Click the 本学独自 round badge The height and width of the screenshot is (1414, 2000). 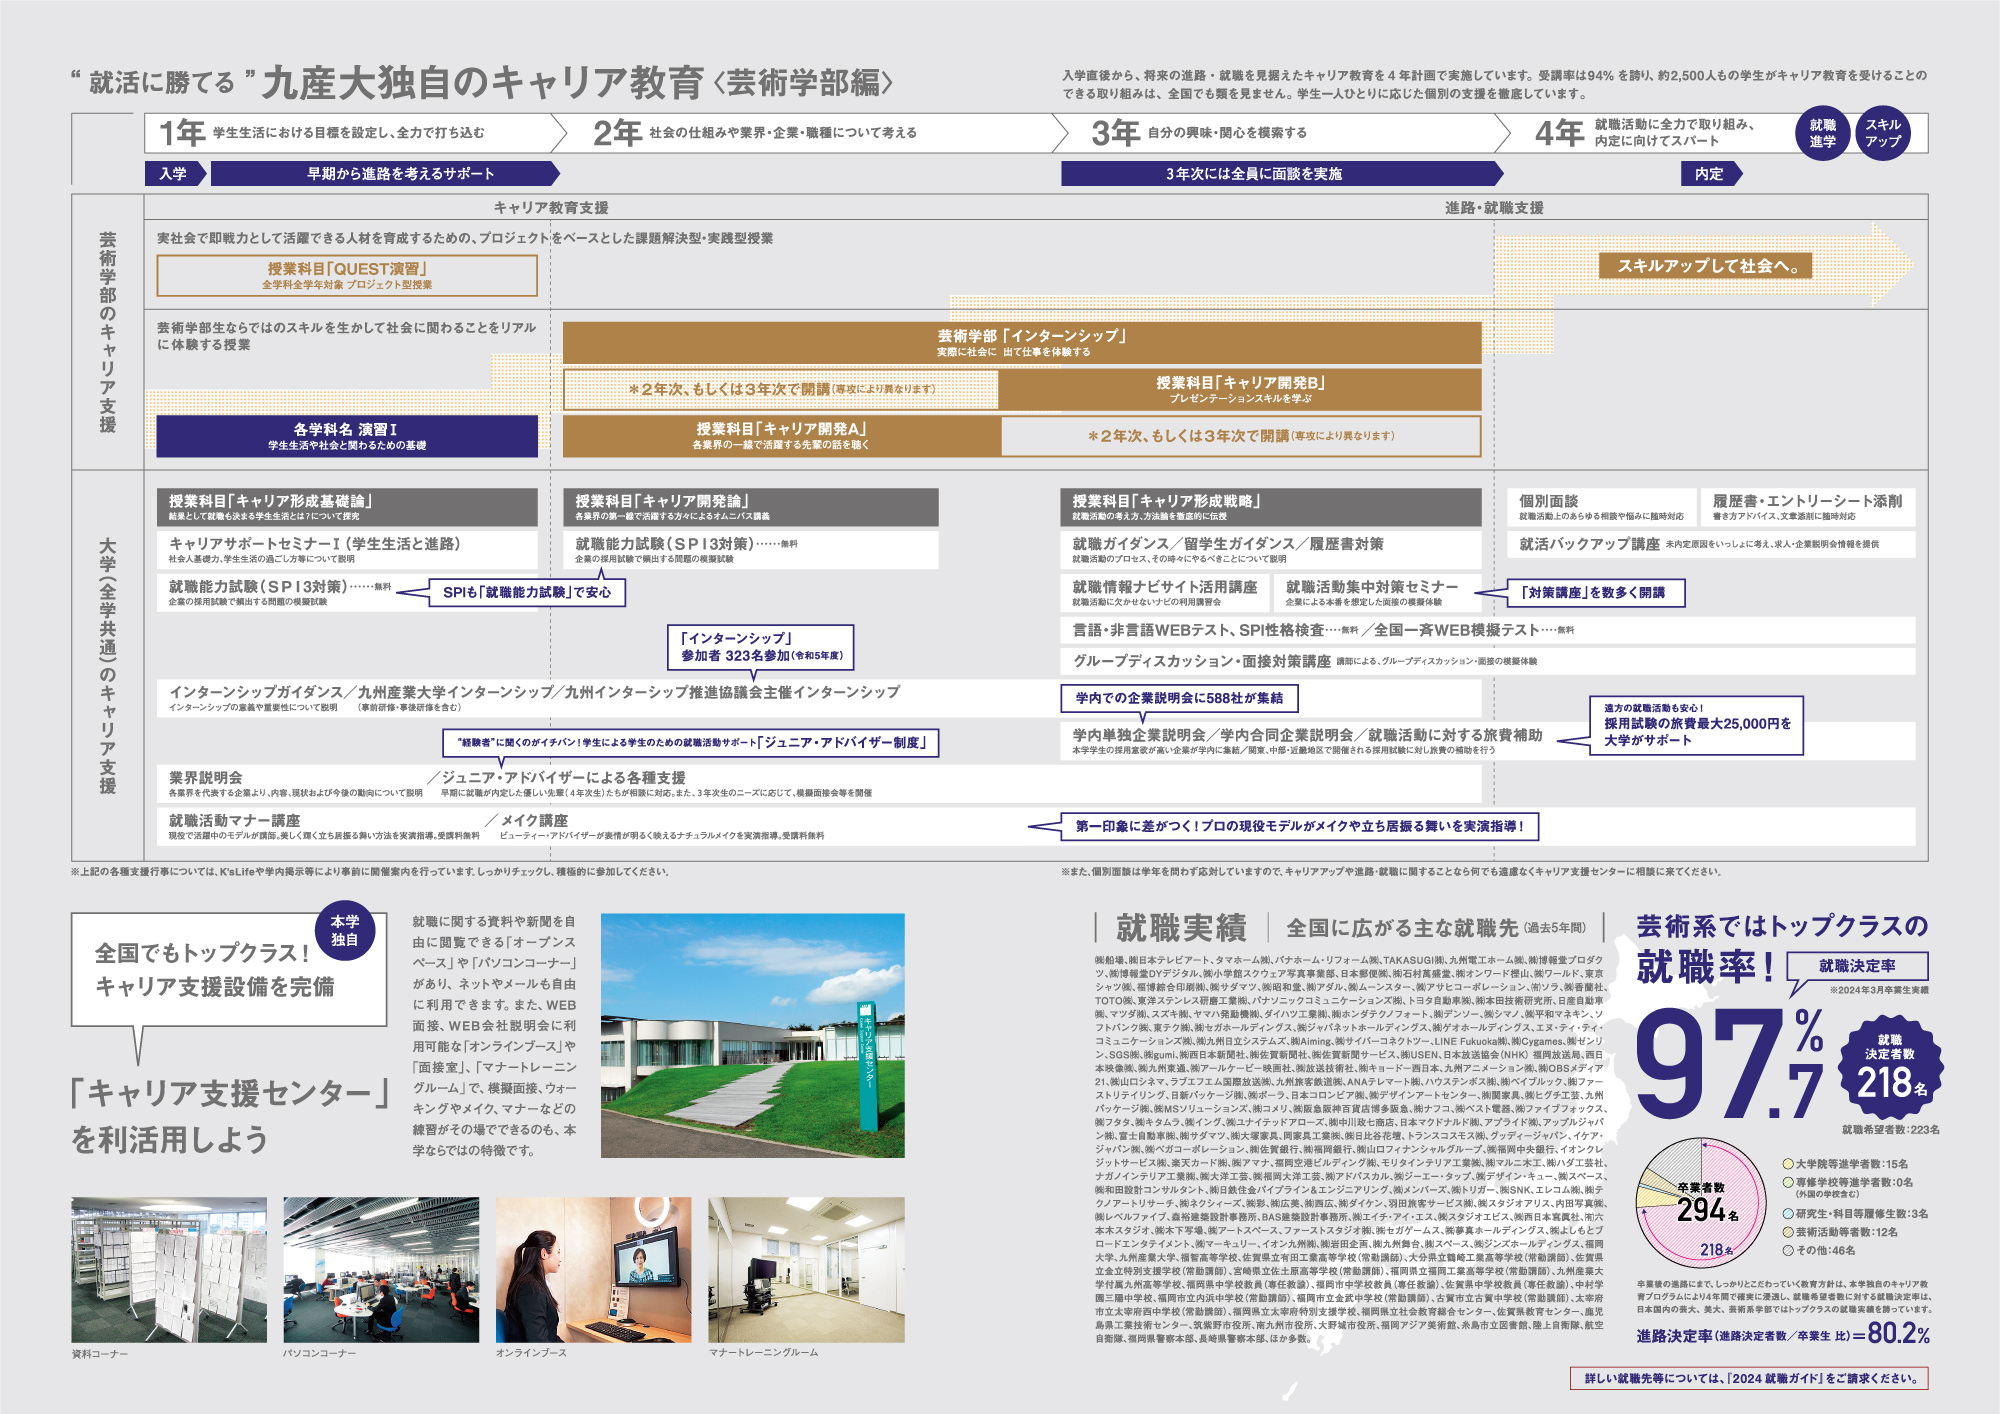[x=345, y=931]
